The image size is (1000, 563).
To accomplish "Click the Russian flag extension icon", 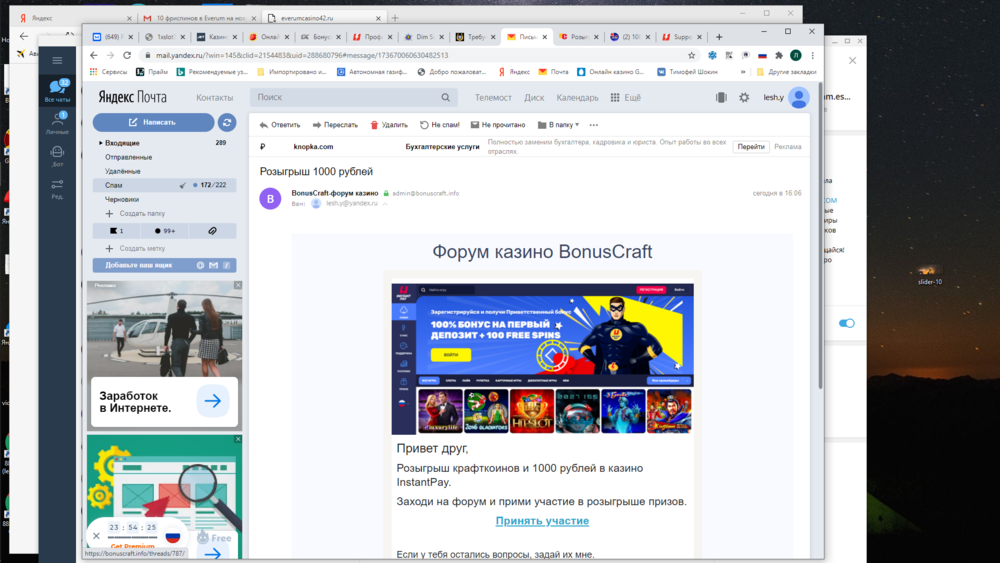I will 762,55.
